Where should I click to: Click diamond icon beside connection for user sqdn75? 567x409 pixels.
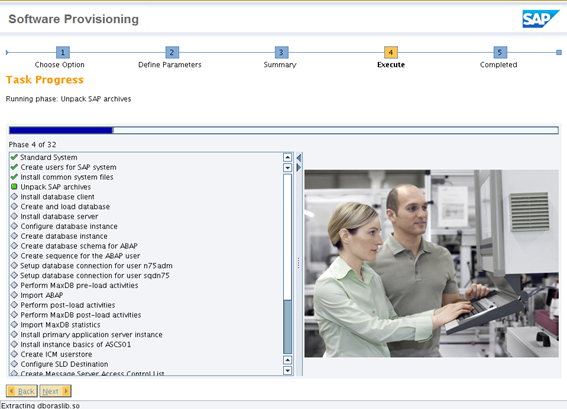click(x=14, y=275)
